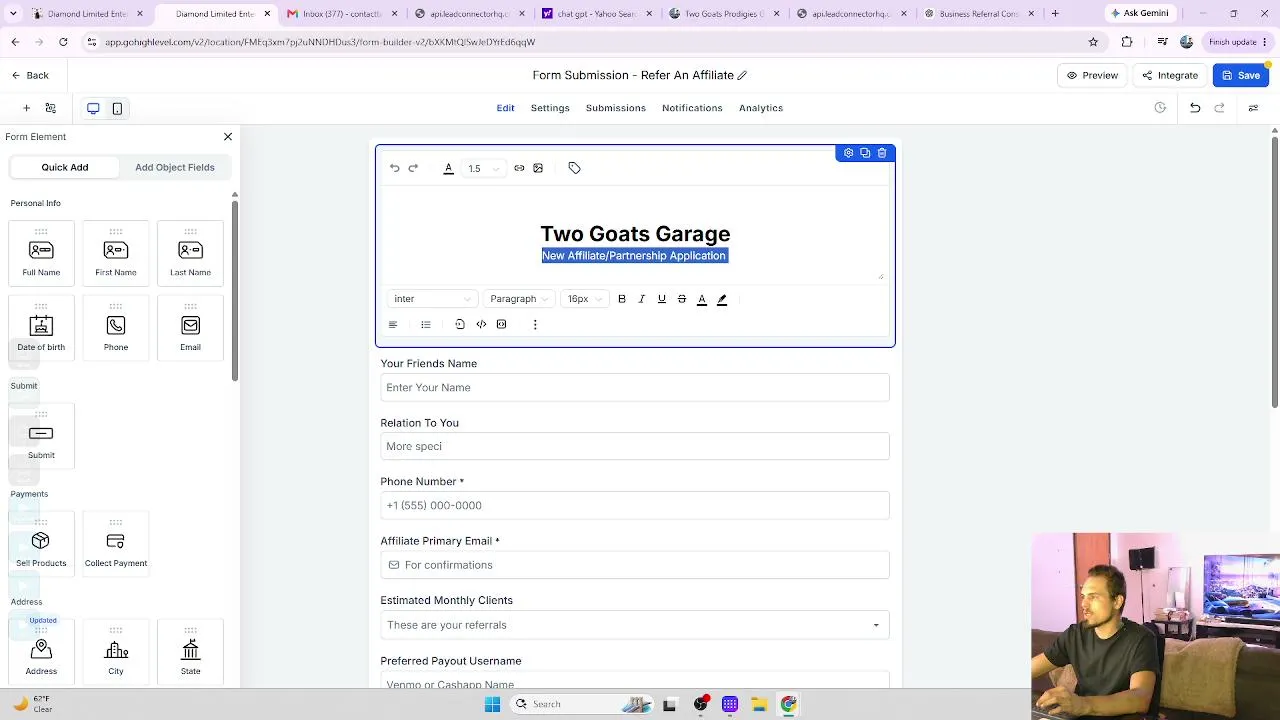The image size is (1280, 720).
Task: Select the Quick Add tab
Action: (x=65, y=167)
